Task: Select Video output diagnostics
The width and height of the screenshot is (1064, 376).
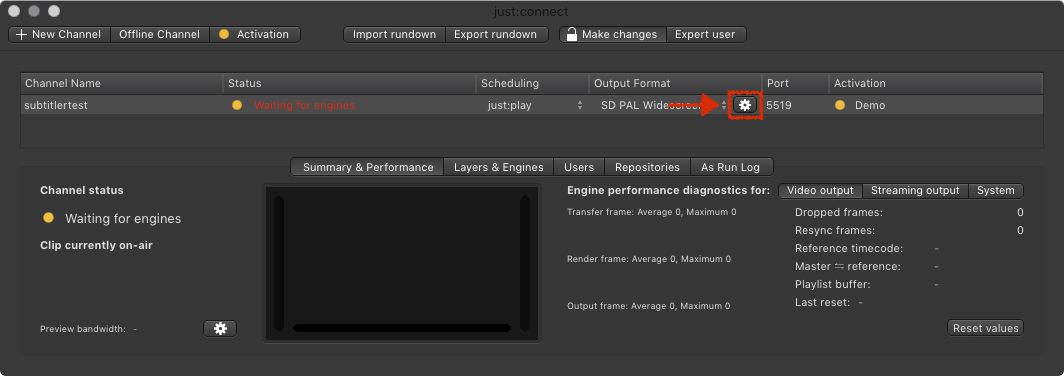Action: click(x=820, y=191)
